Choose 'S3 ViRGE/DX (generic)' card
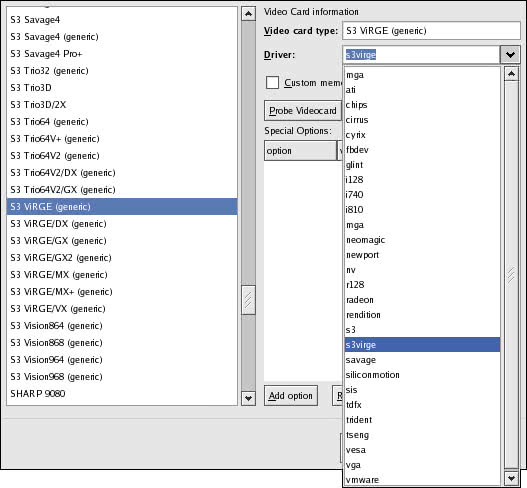 click(122, 224)
